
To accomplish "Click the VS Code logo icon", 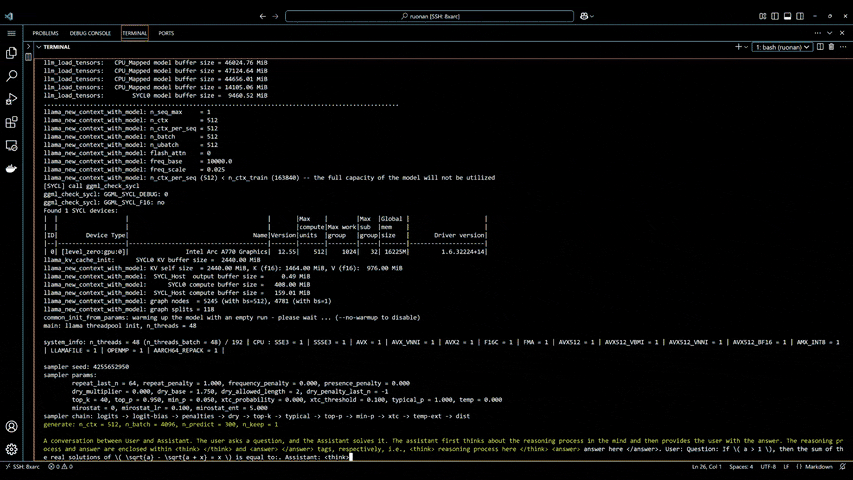I will 9,16.
